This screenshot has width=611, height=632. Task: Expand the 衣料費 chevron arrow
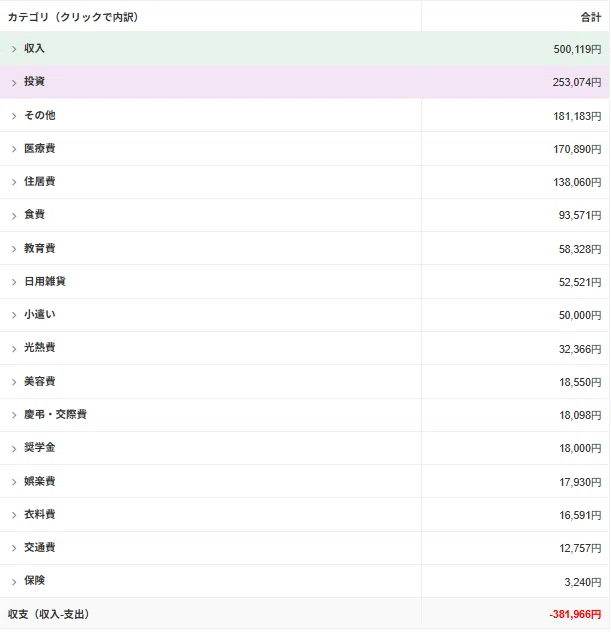point(14,515)
